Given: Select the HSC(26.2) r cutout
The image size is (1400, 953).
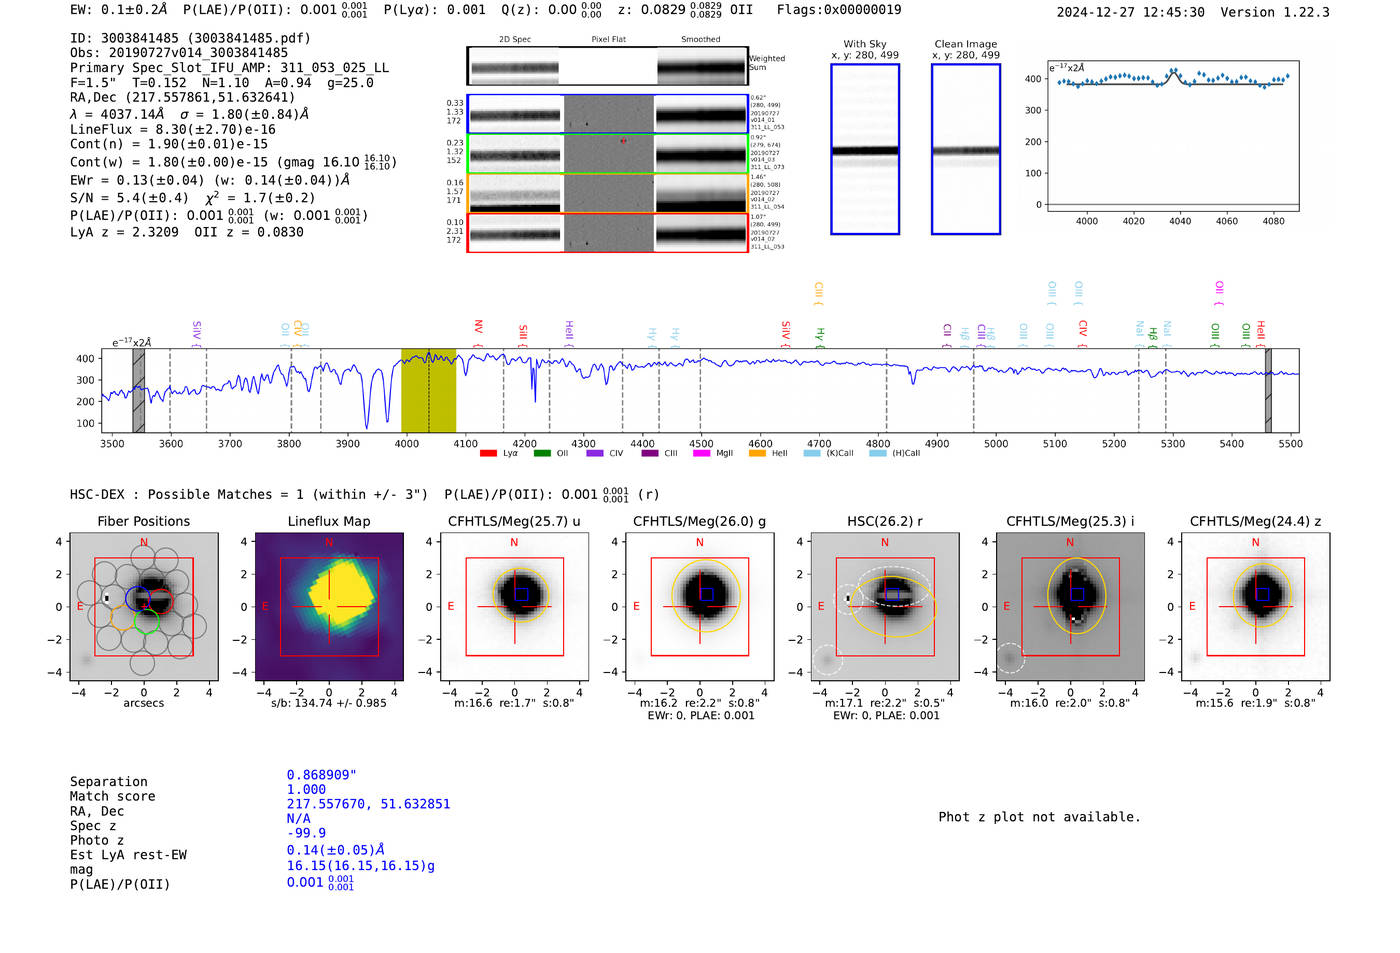Looking at the screenshot, I should click(x=885, y=607).
